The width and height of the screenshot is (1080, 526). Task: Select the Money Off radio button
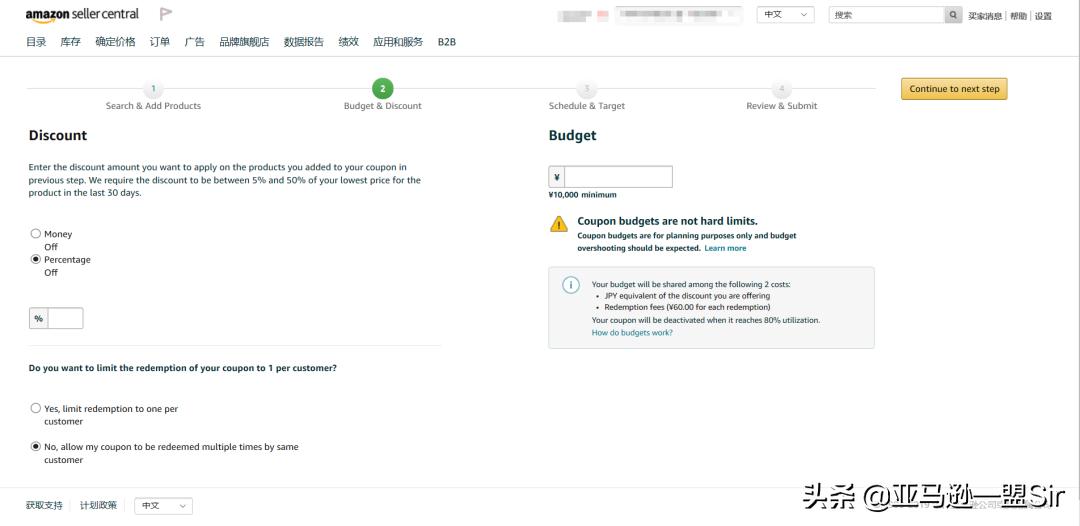[x=36, y=233]
